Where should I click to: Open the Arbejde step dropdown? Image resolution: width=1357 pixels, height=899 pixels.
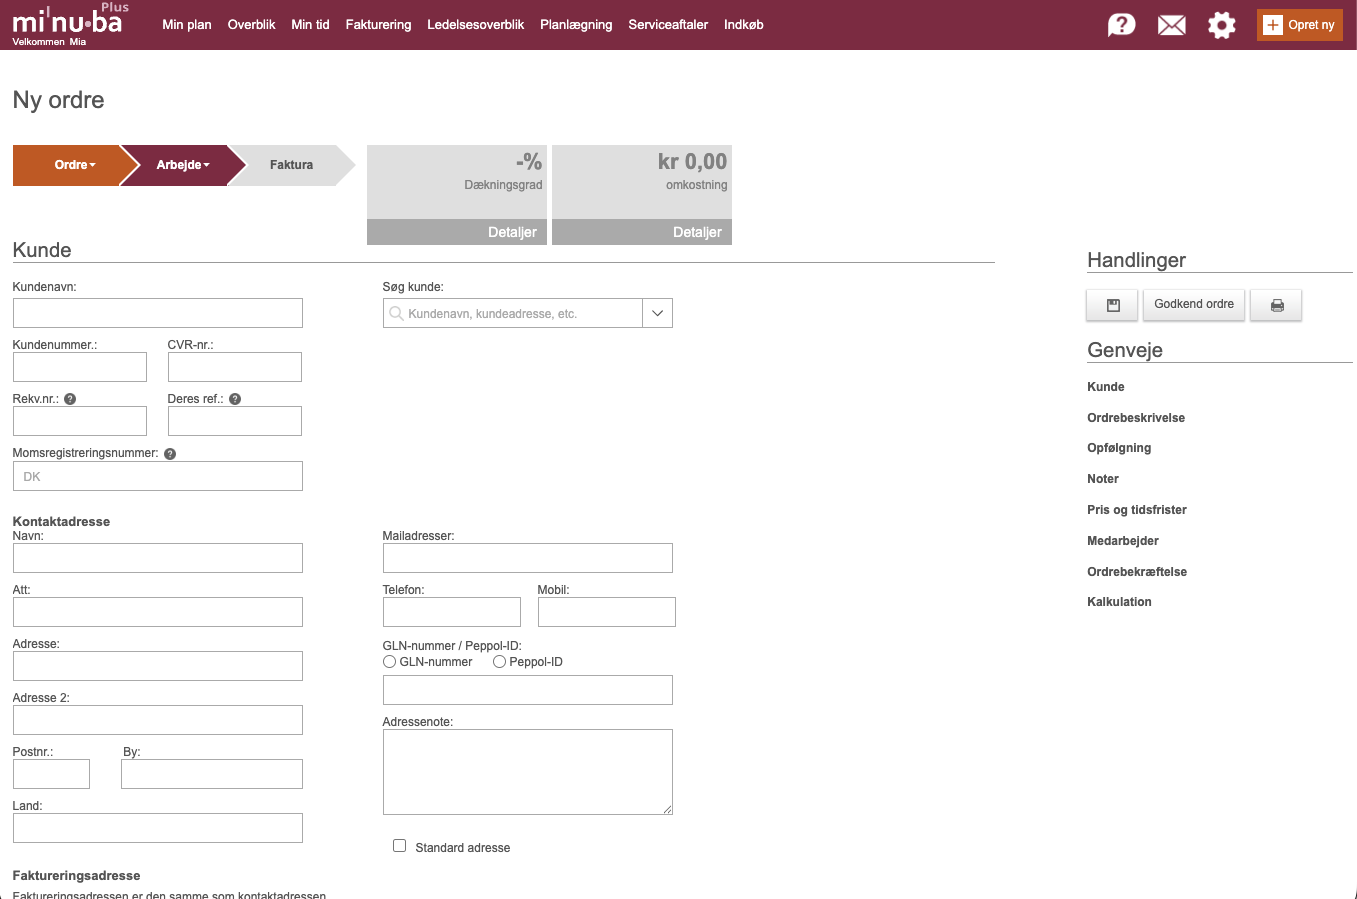coord(183,165)
